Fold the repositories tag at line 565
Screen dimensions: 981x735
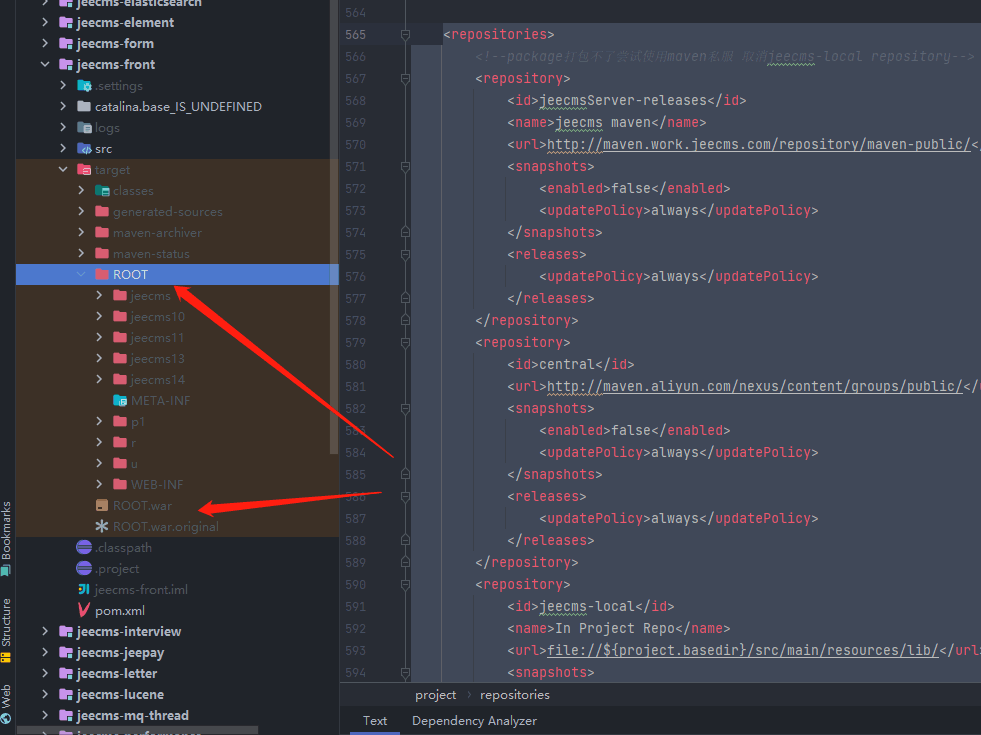[x=405, y=34]
